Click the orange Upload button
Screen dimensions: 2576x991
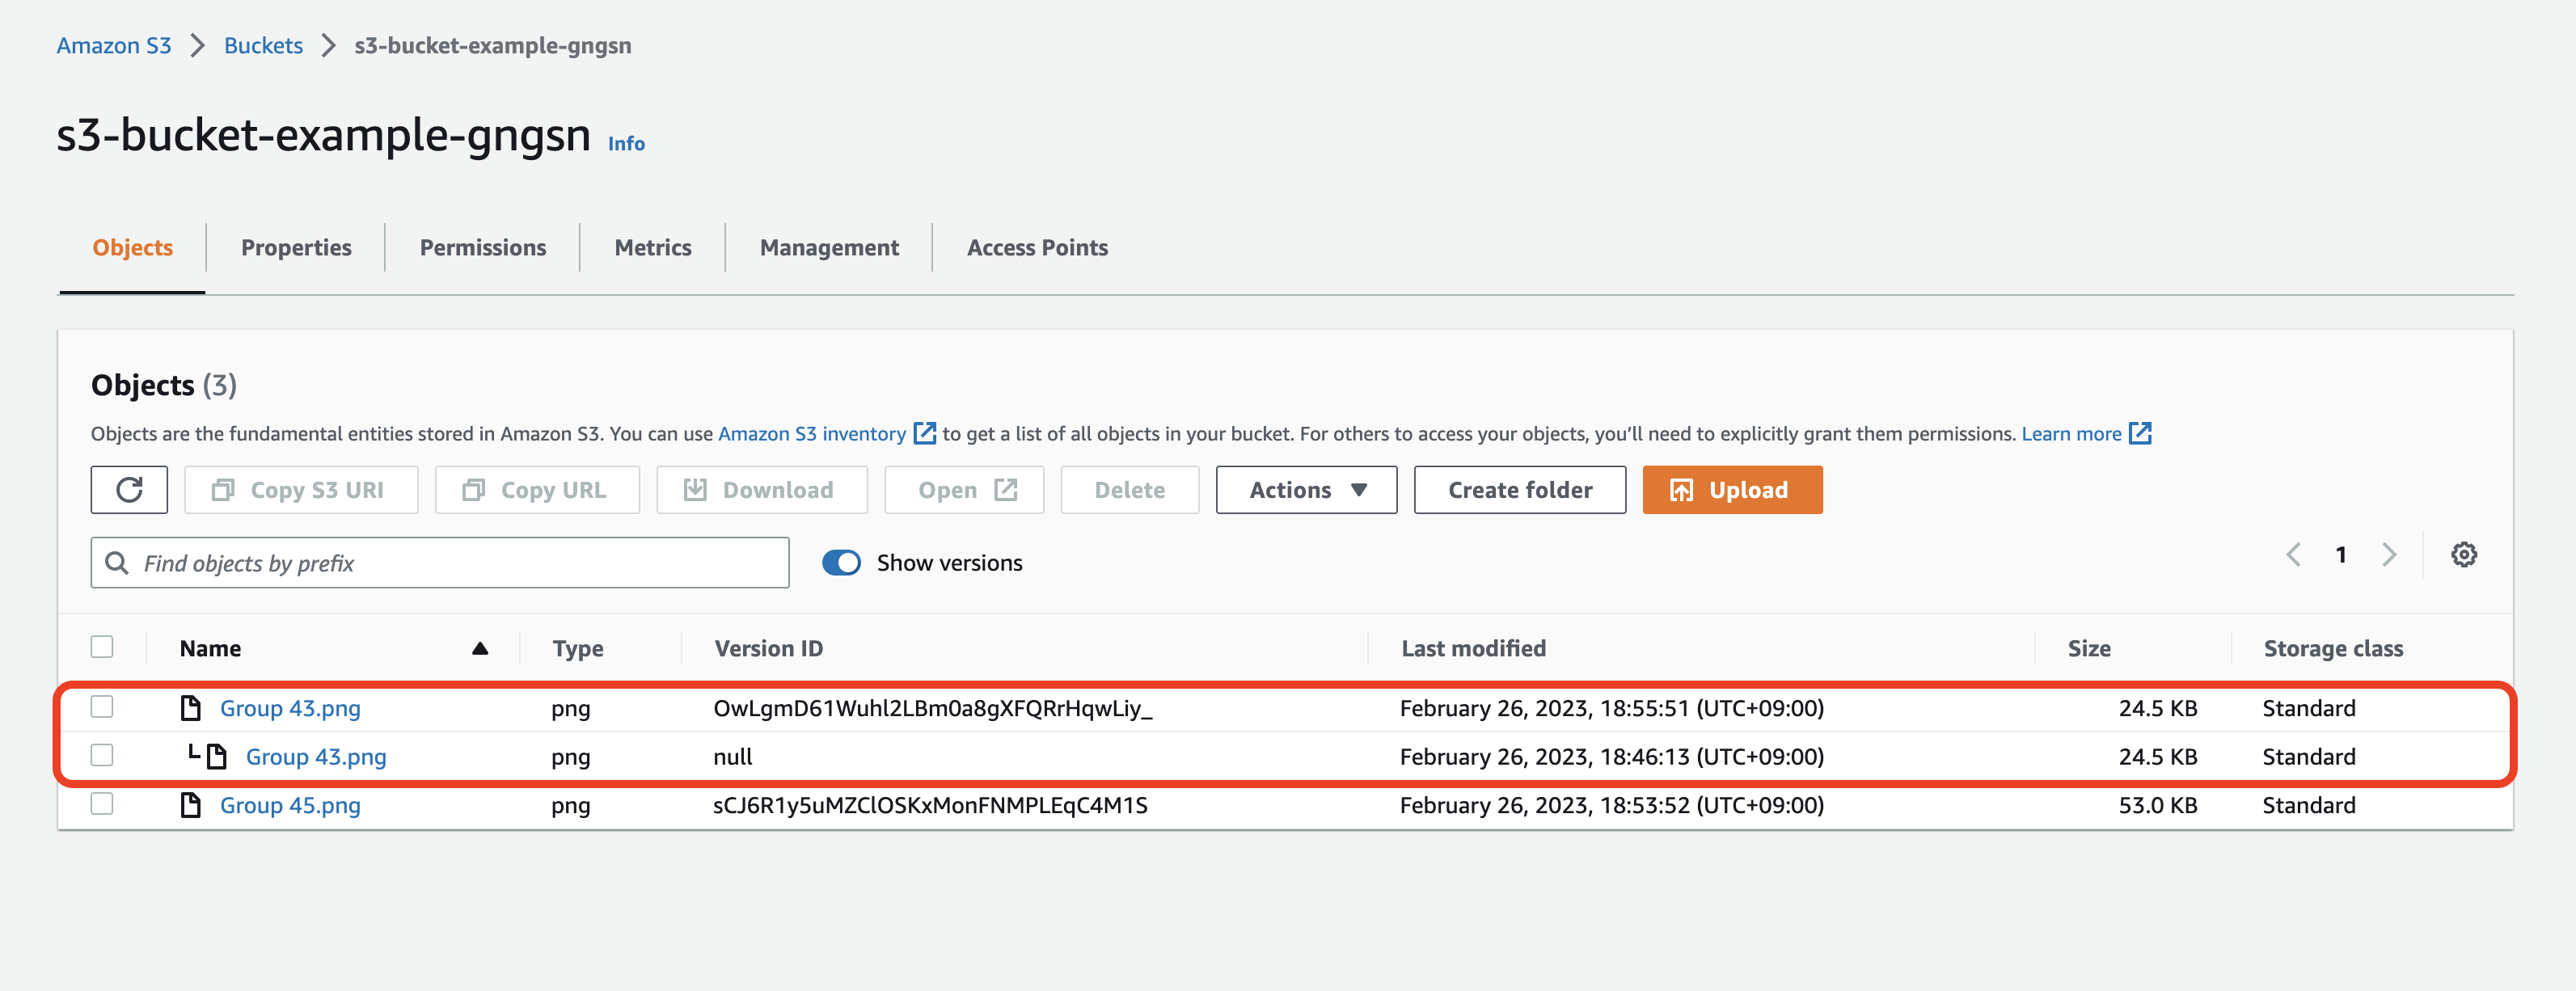pos(1731,490)
